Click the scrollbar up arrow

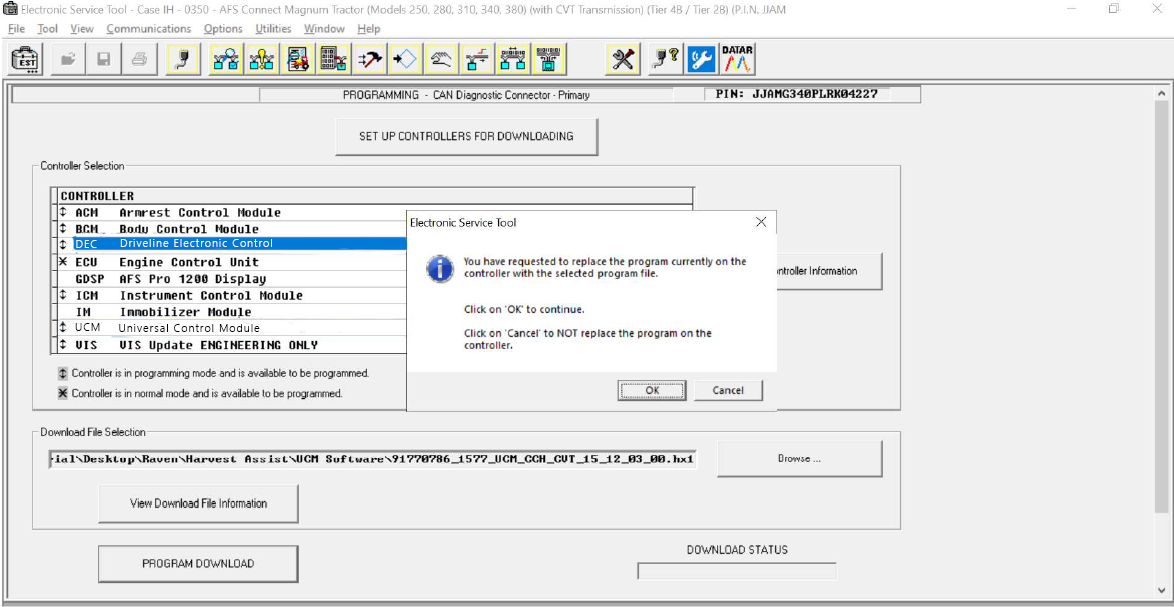point(1161,92)
